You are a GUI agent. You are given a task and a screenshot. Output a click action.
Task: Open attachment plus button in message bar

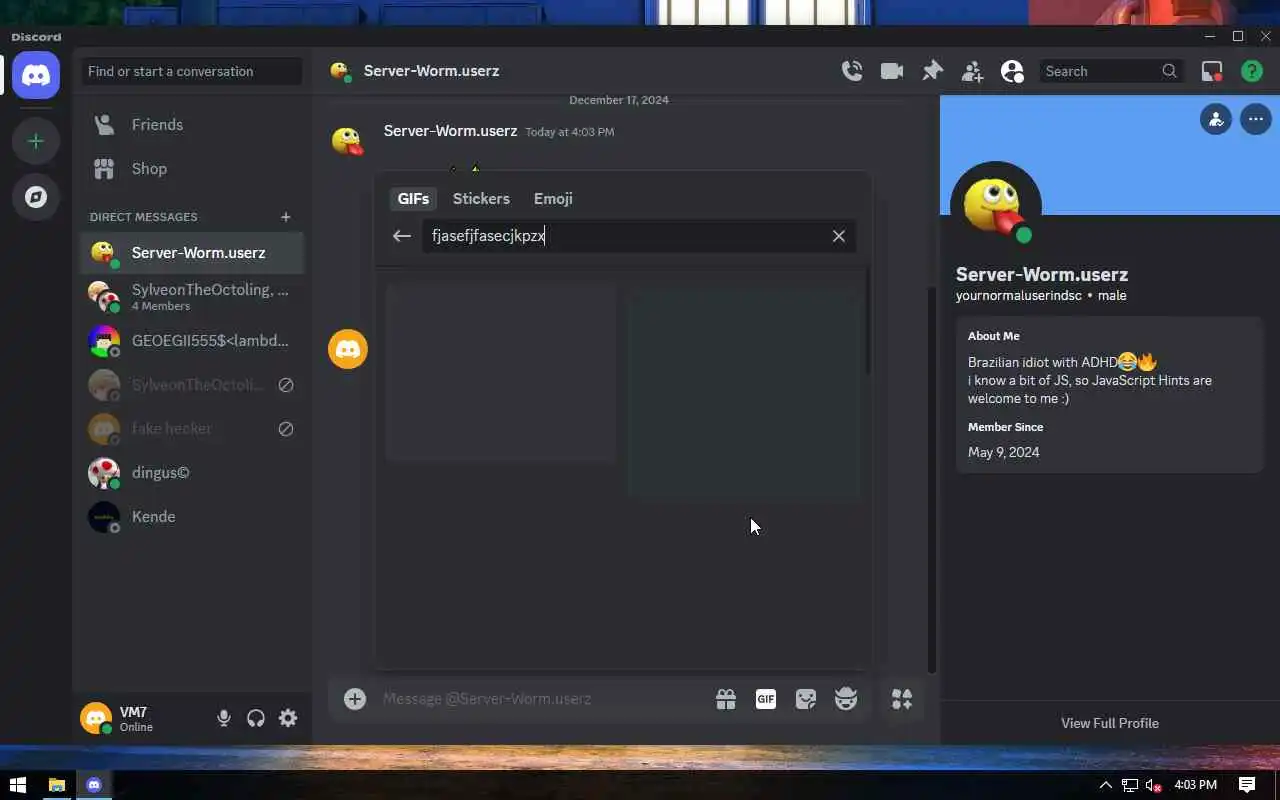355,699
